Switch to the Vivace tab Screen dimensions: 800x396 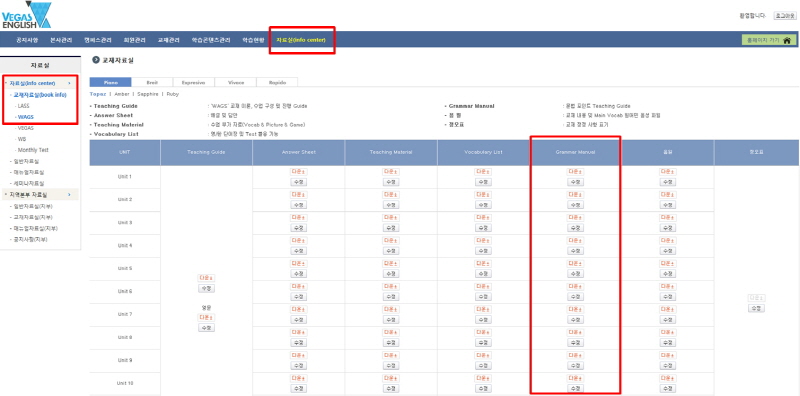(235, 82)
